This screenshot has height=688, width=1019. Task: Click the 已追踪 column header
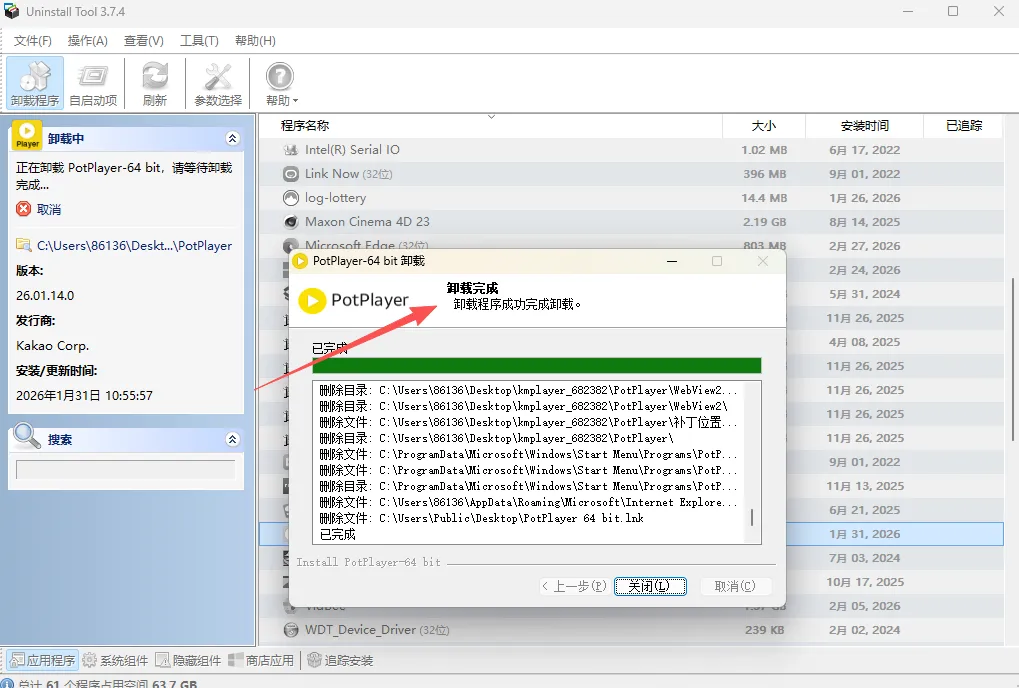click(x=964, y=125)
